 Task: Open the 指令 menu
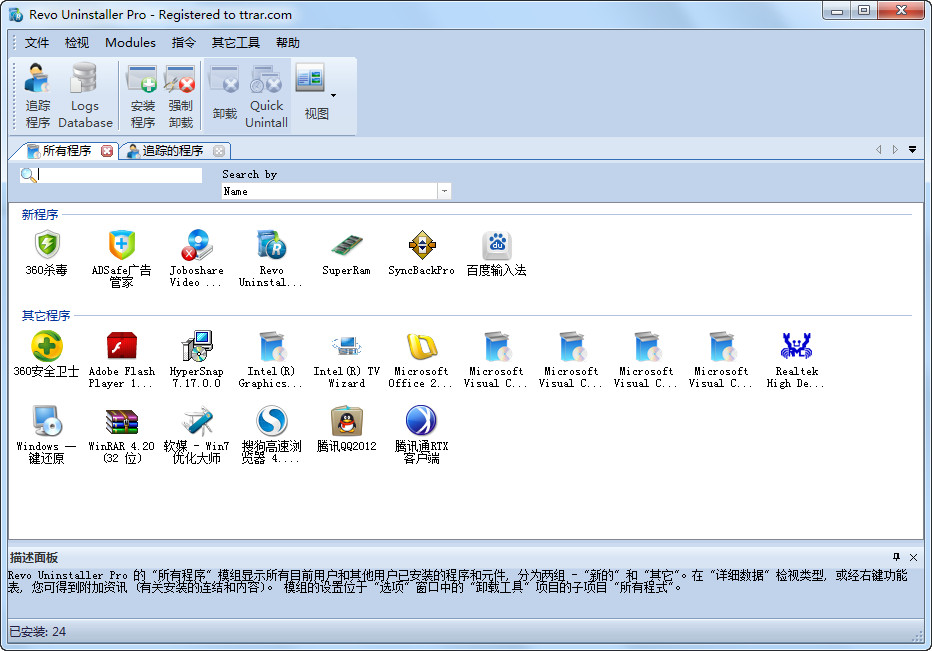tap(183, 43)
